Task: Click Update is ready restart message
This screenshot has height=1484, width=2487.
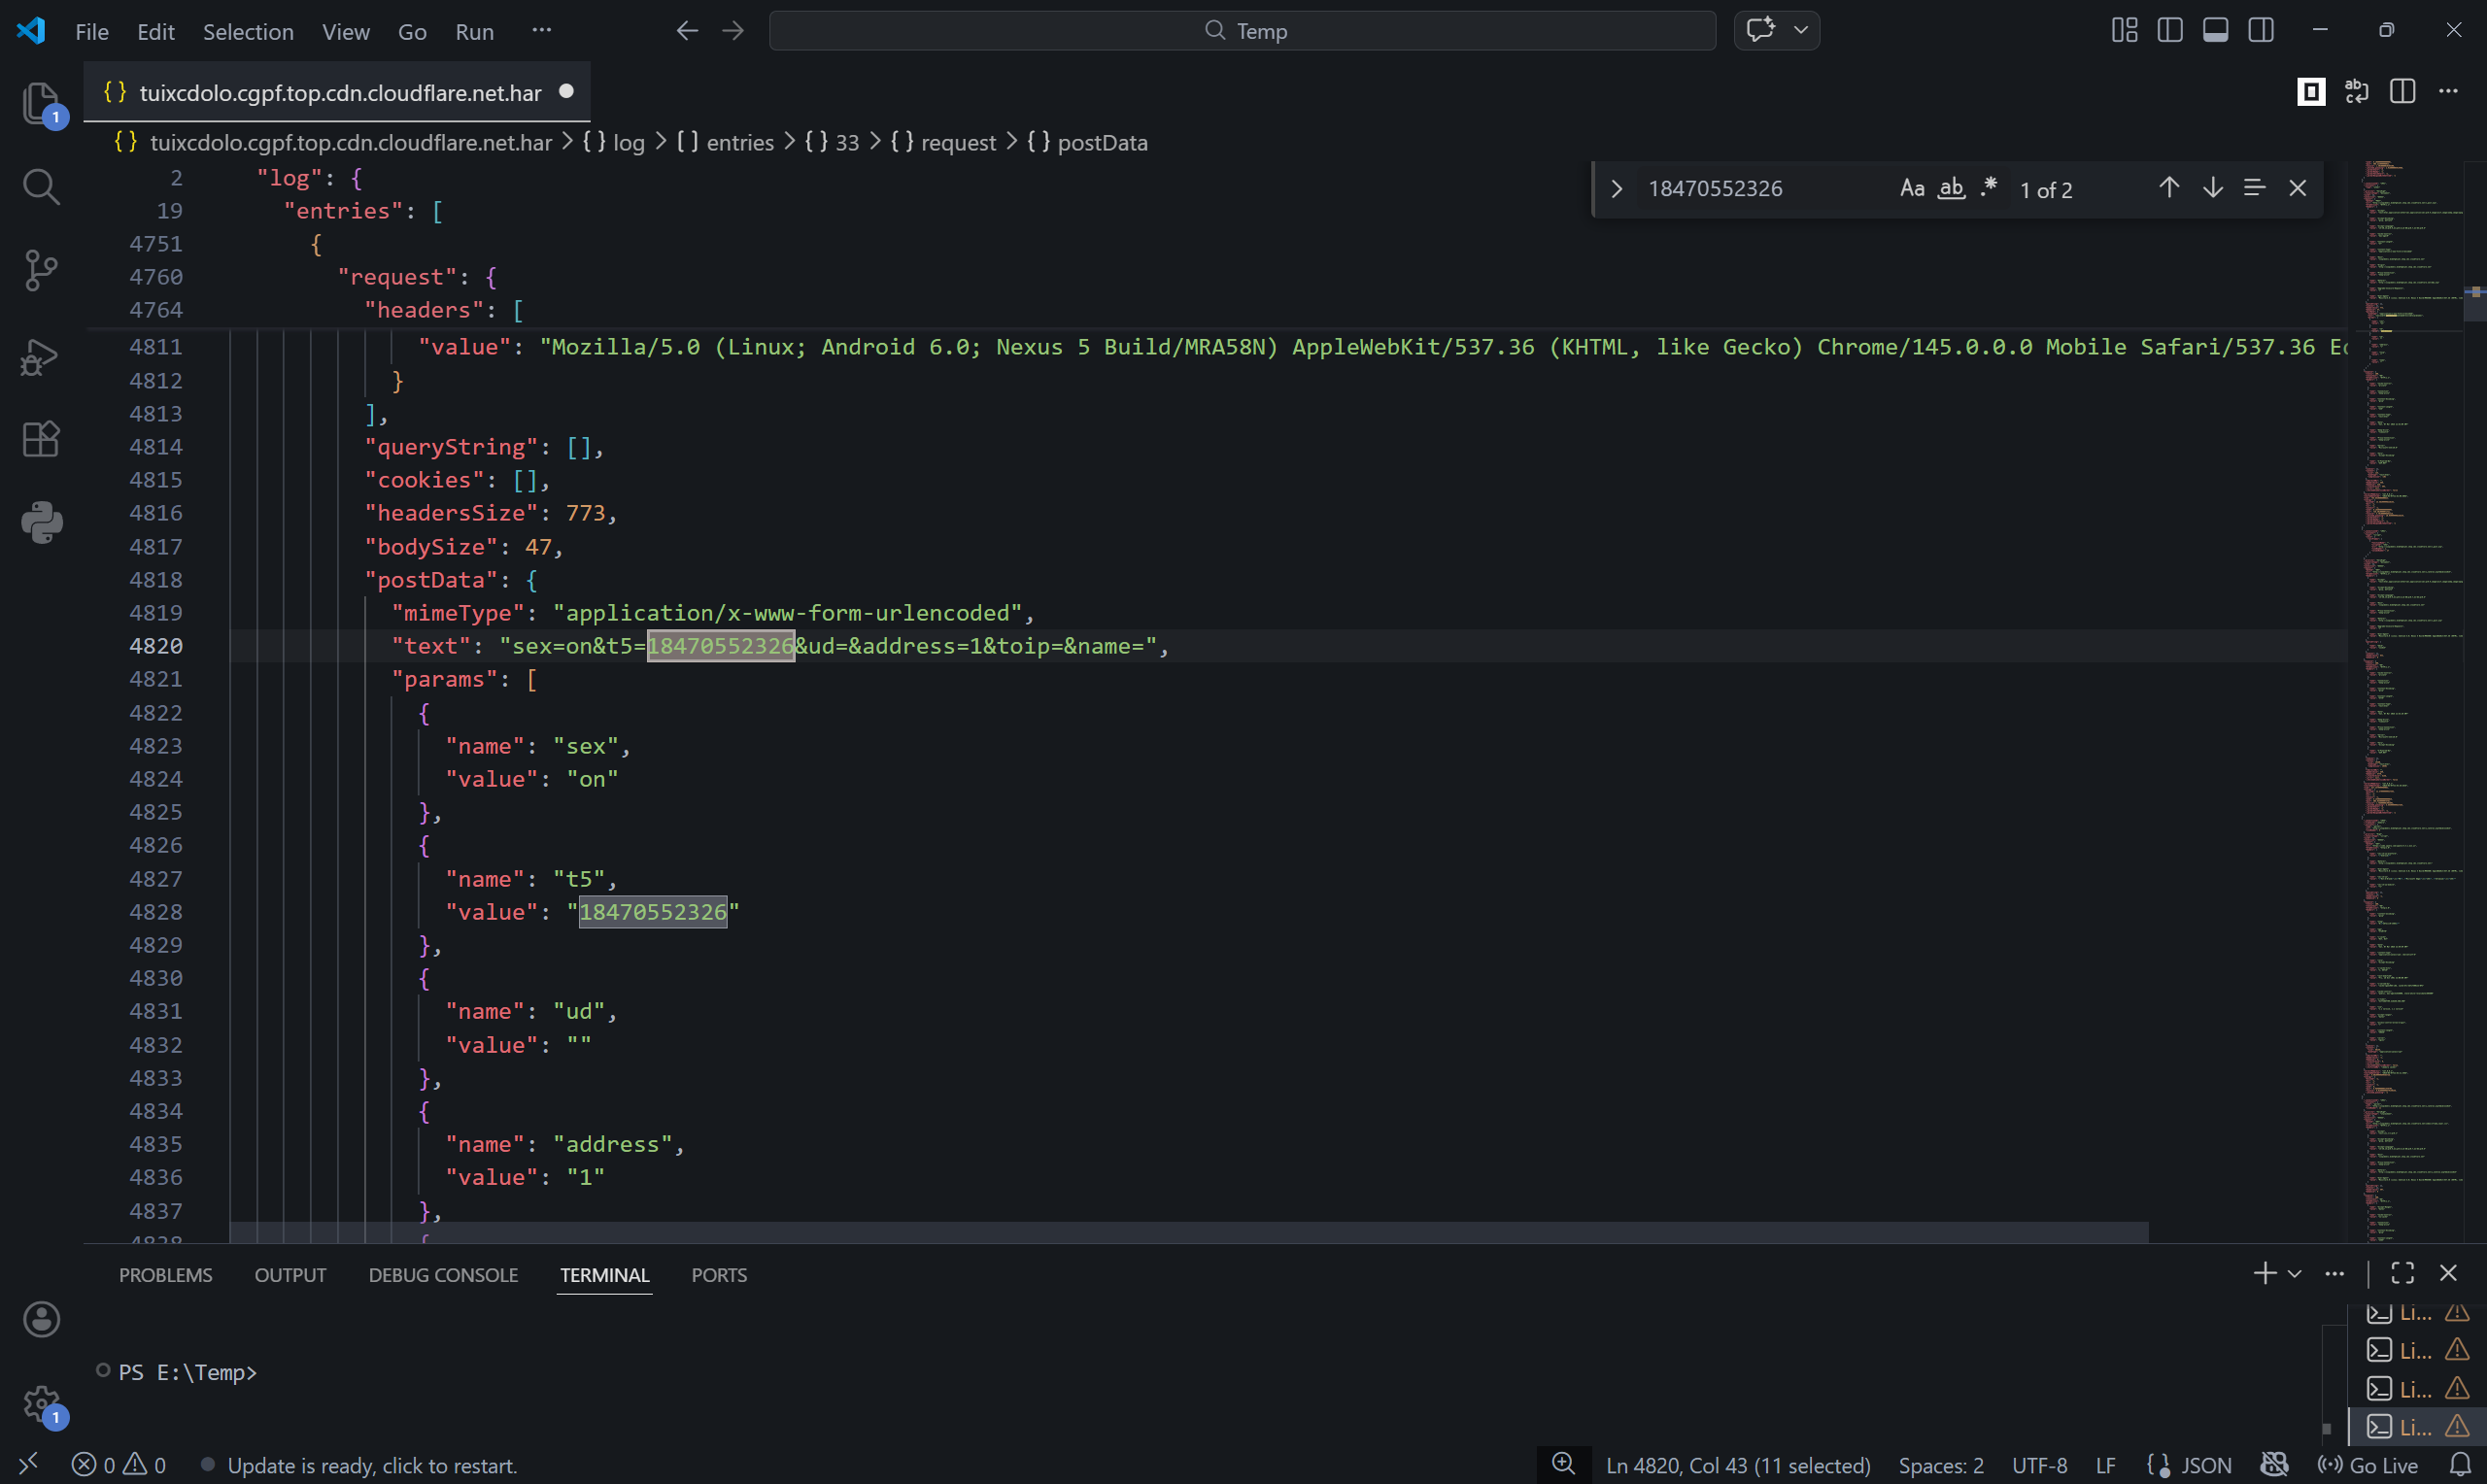Action: coord(371,1465)
